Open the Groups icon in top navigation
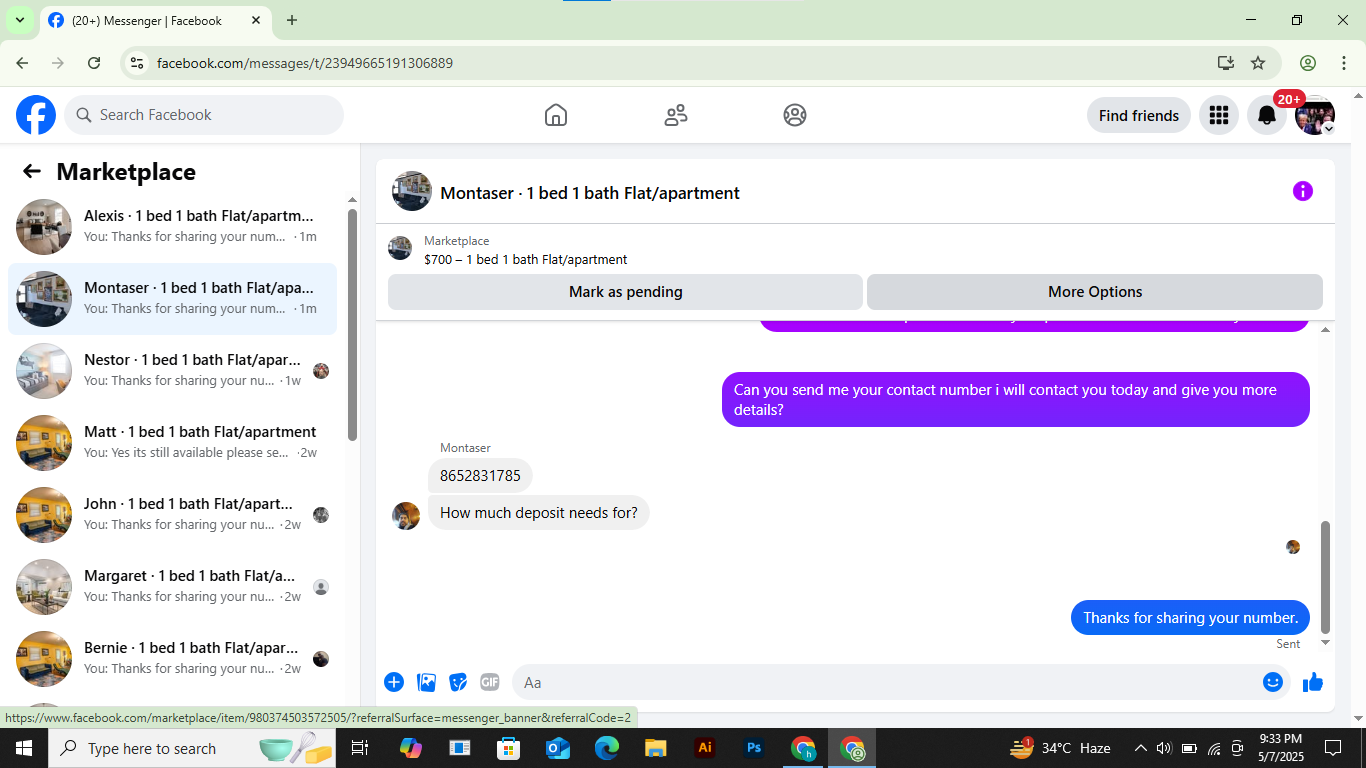Viewport: 1366px width, 768px height. (x=795, y=115)
